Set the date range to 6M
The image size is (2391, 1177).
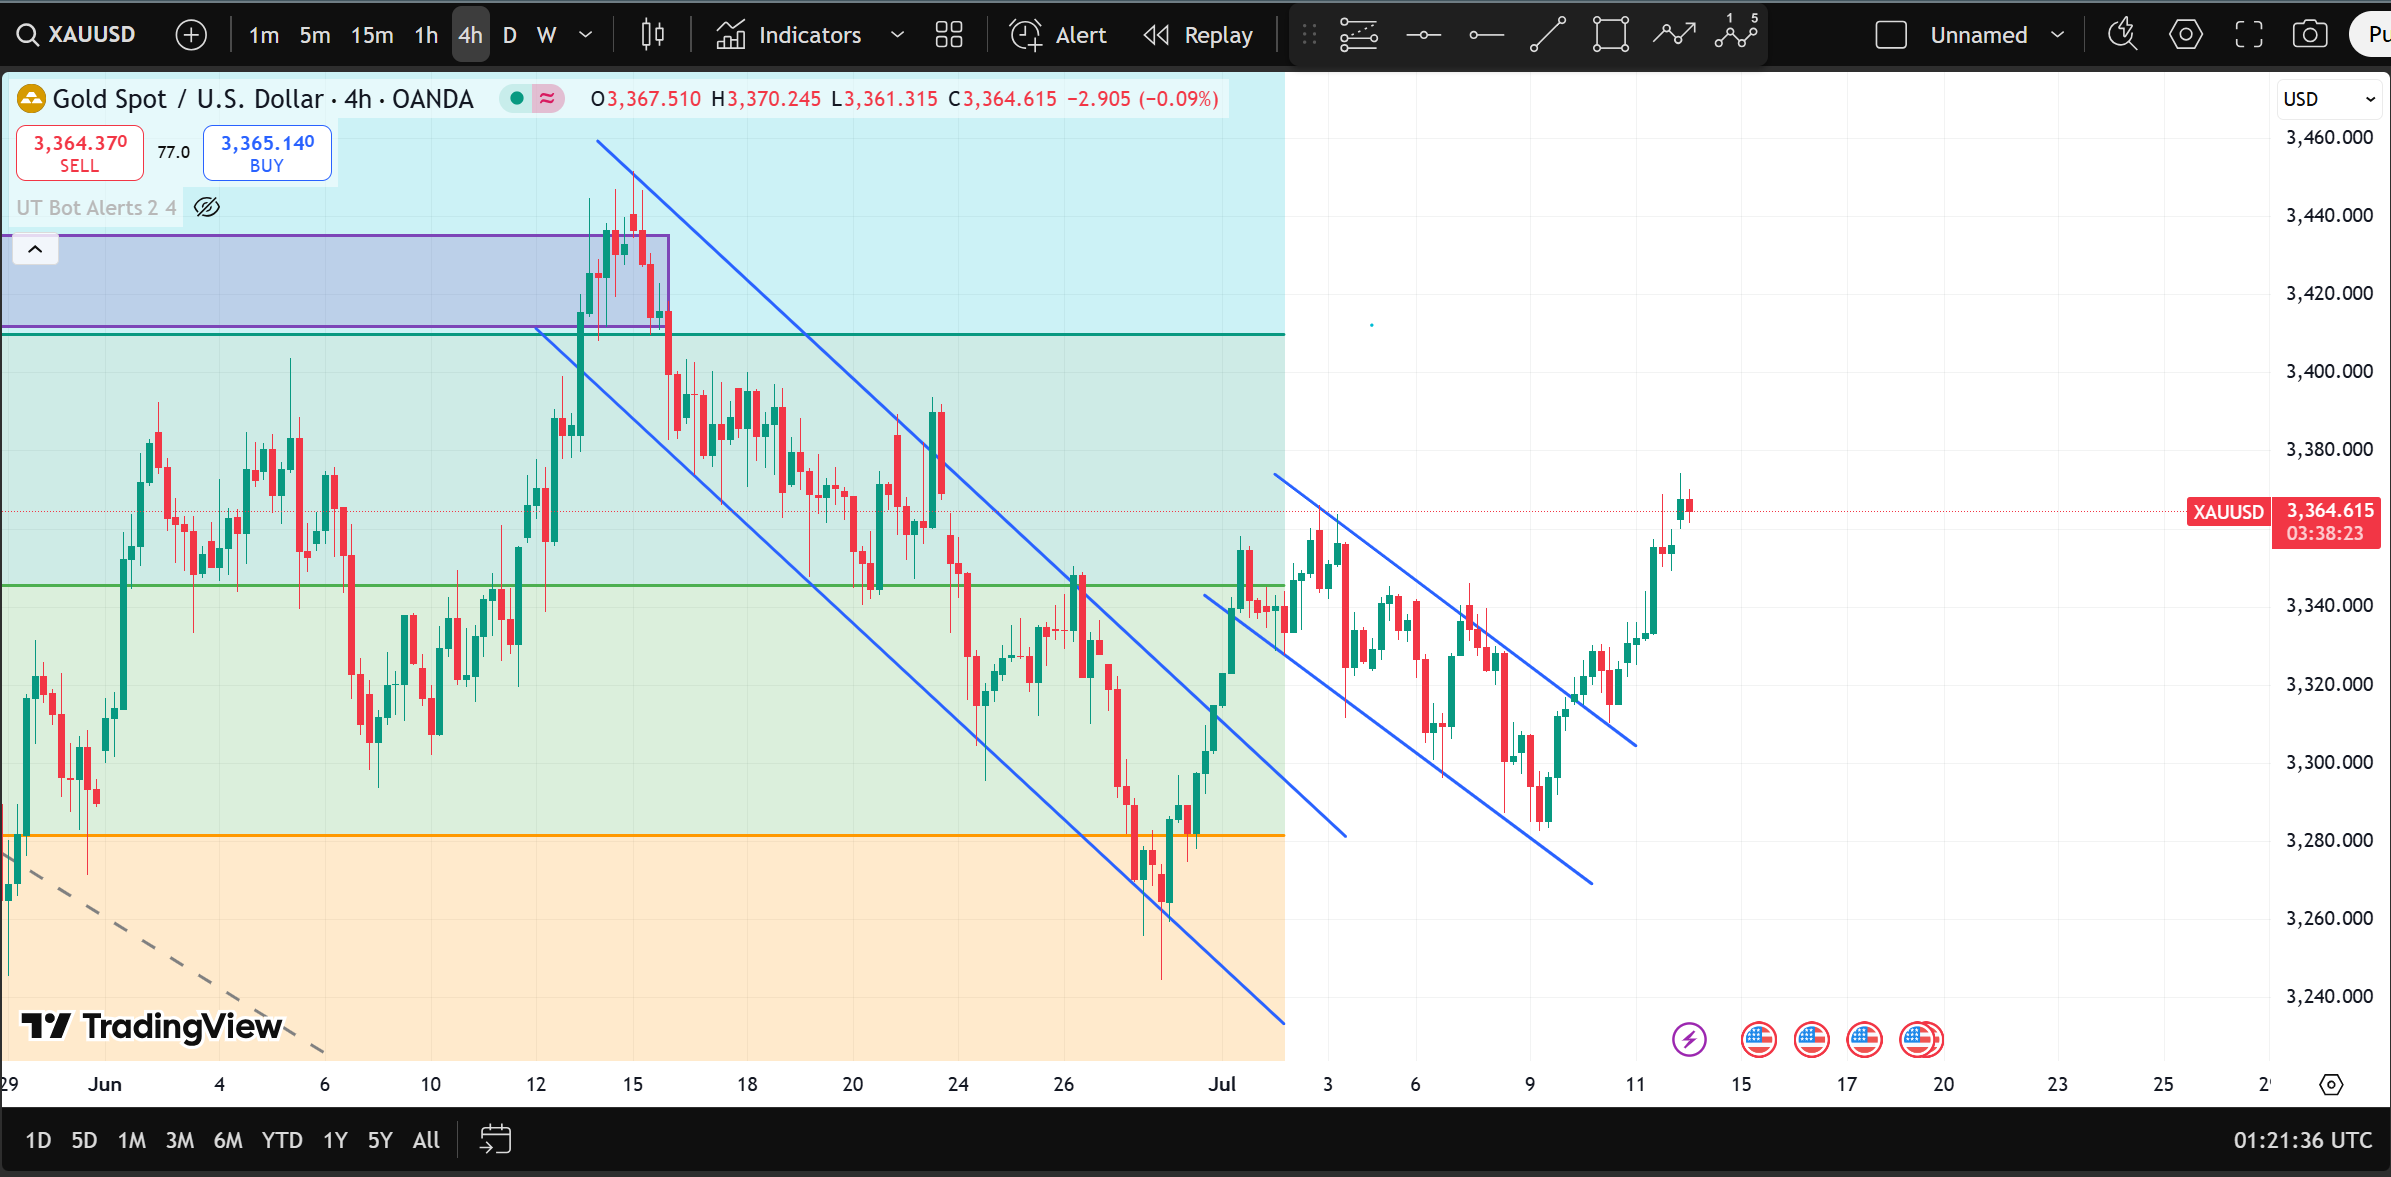(x=228, y=1140)
